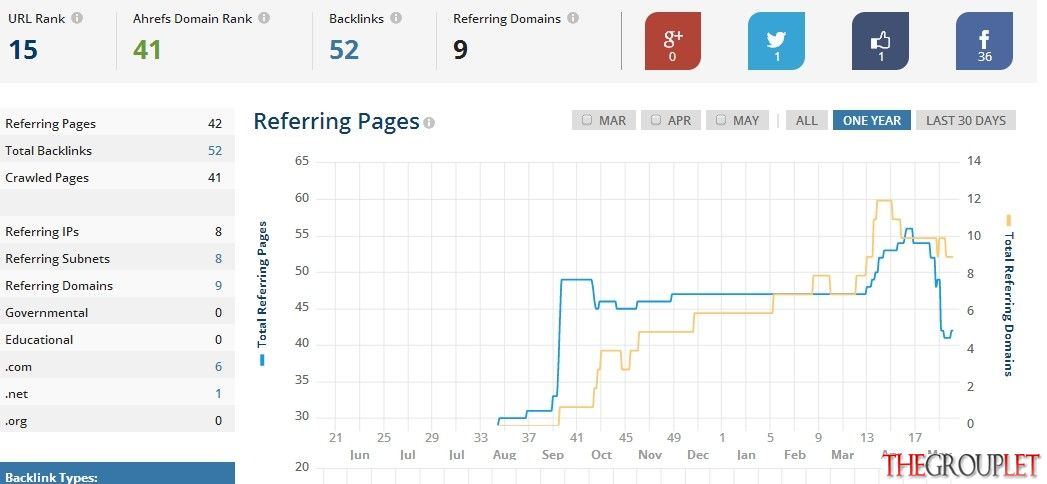Click the Backlinks info icon
1047x484 pixels.
coord(396,18)
